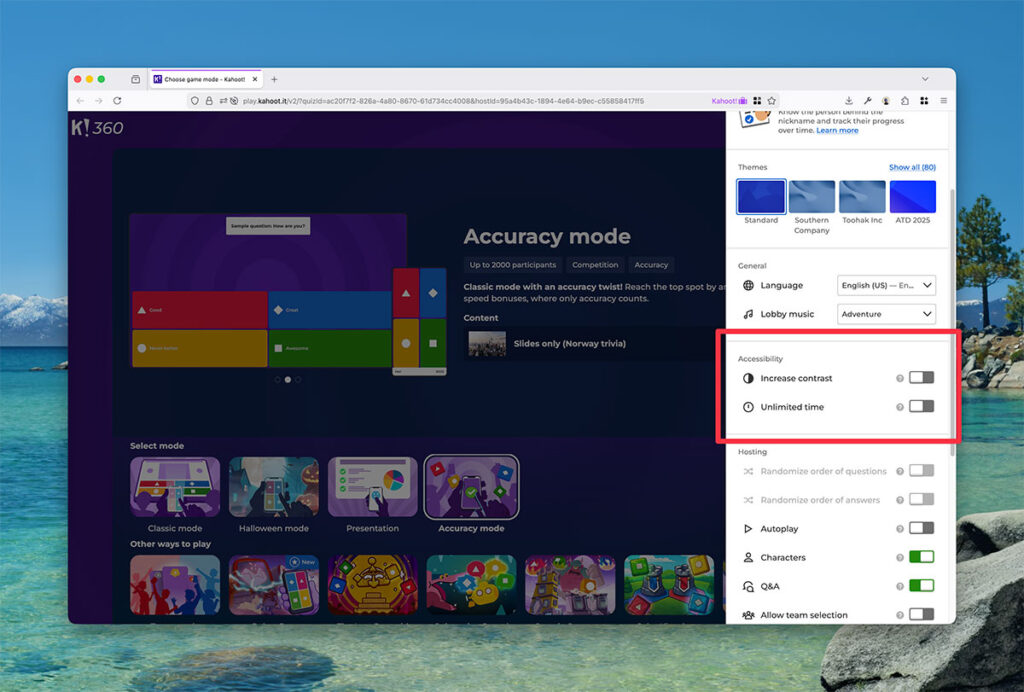Turn off the Characters toggle
1024x692 pixels.
click(x=922, y=557)
